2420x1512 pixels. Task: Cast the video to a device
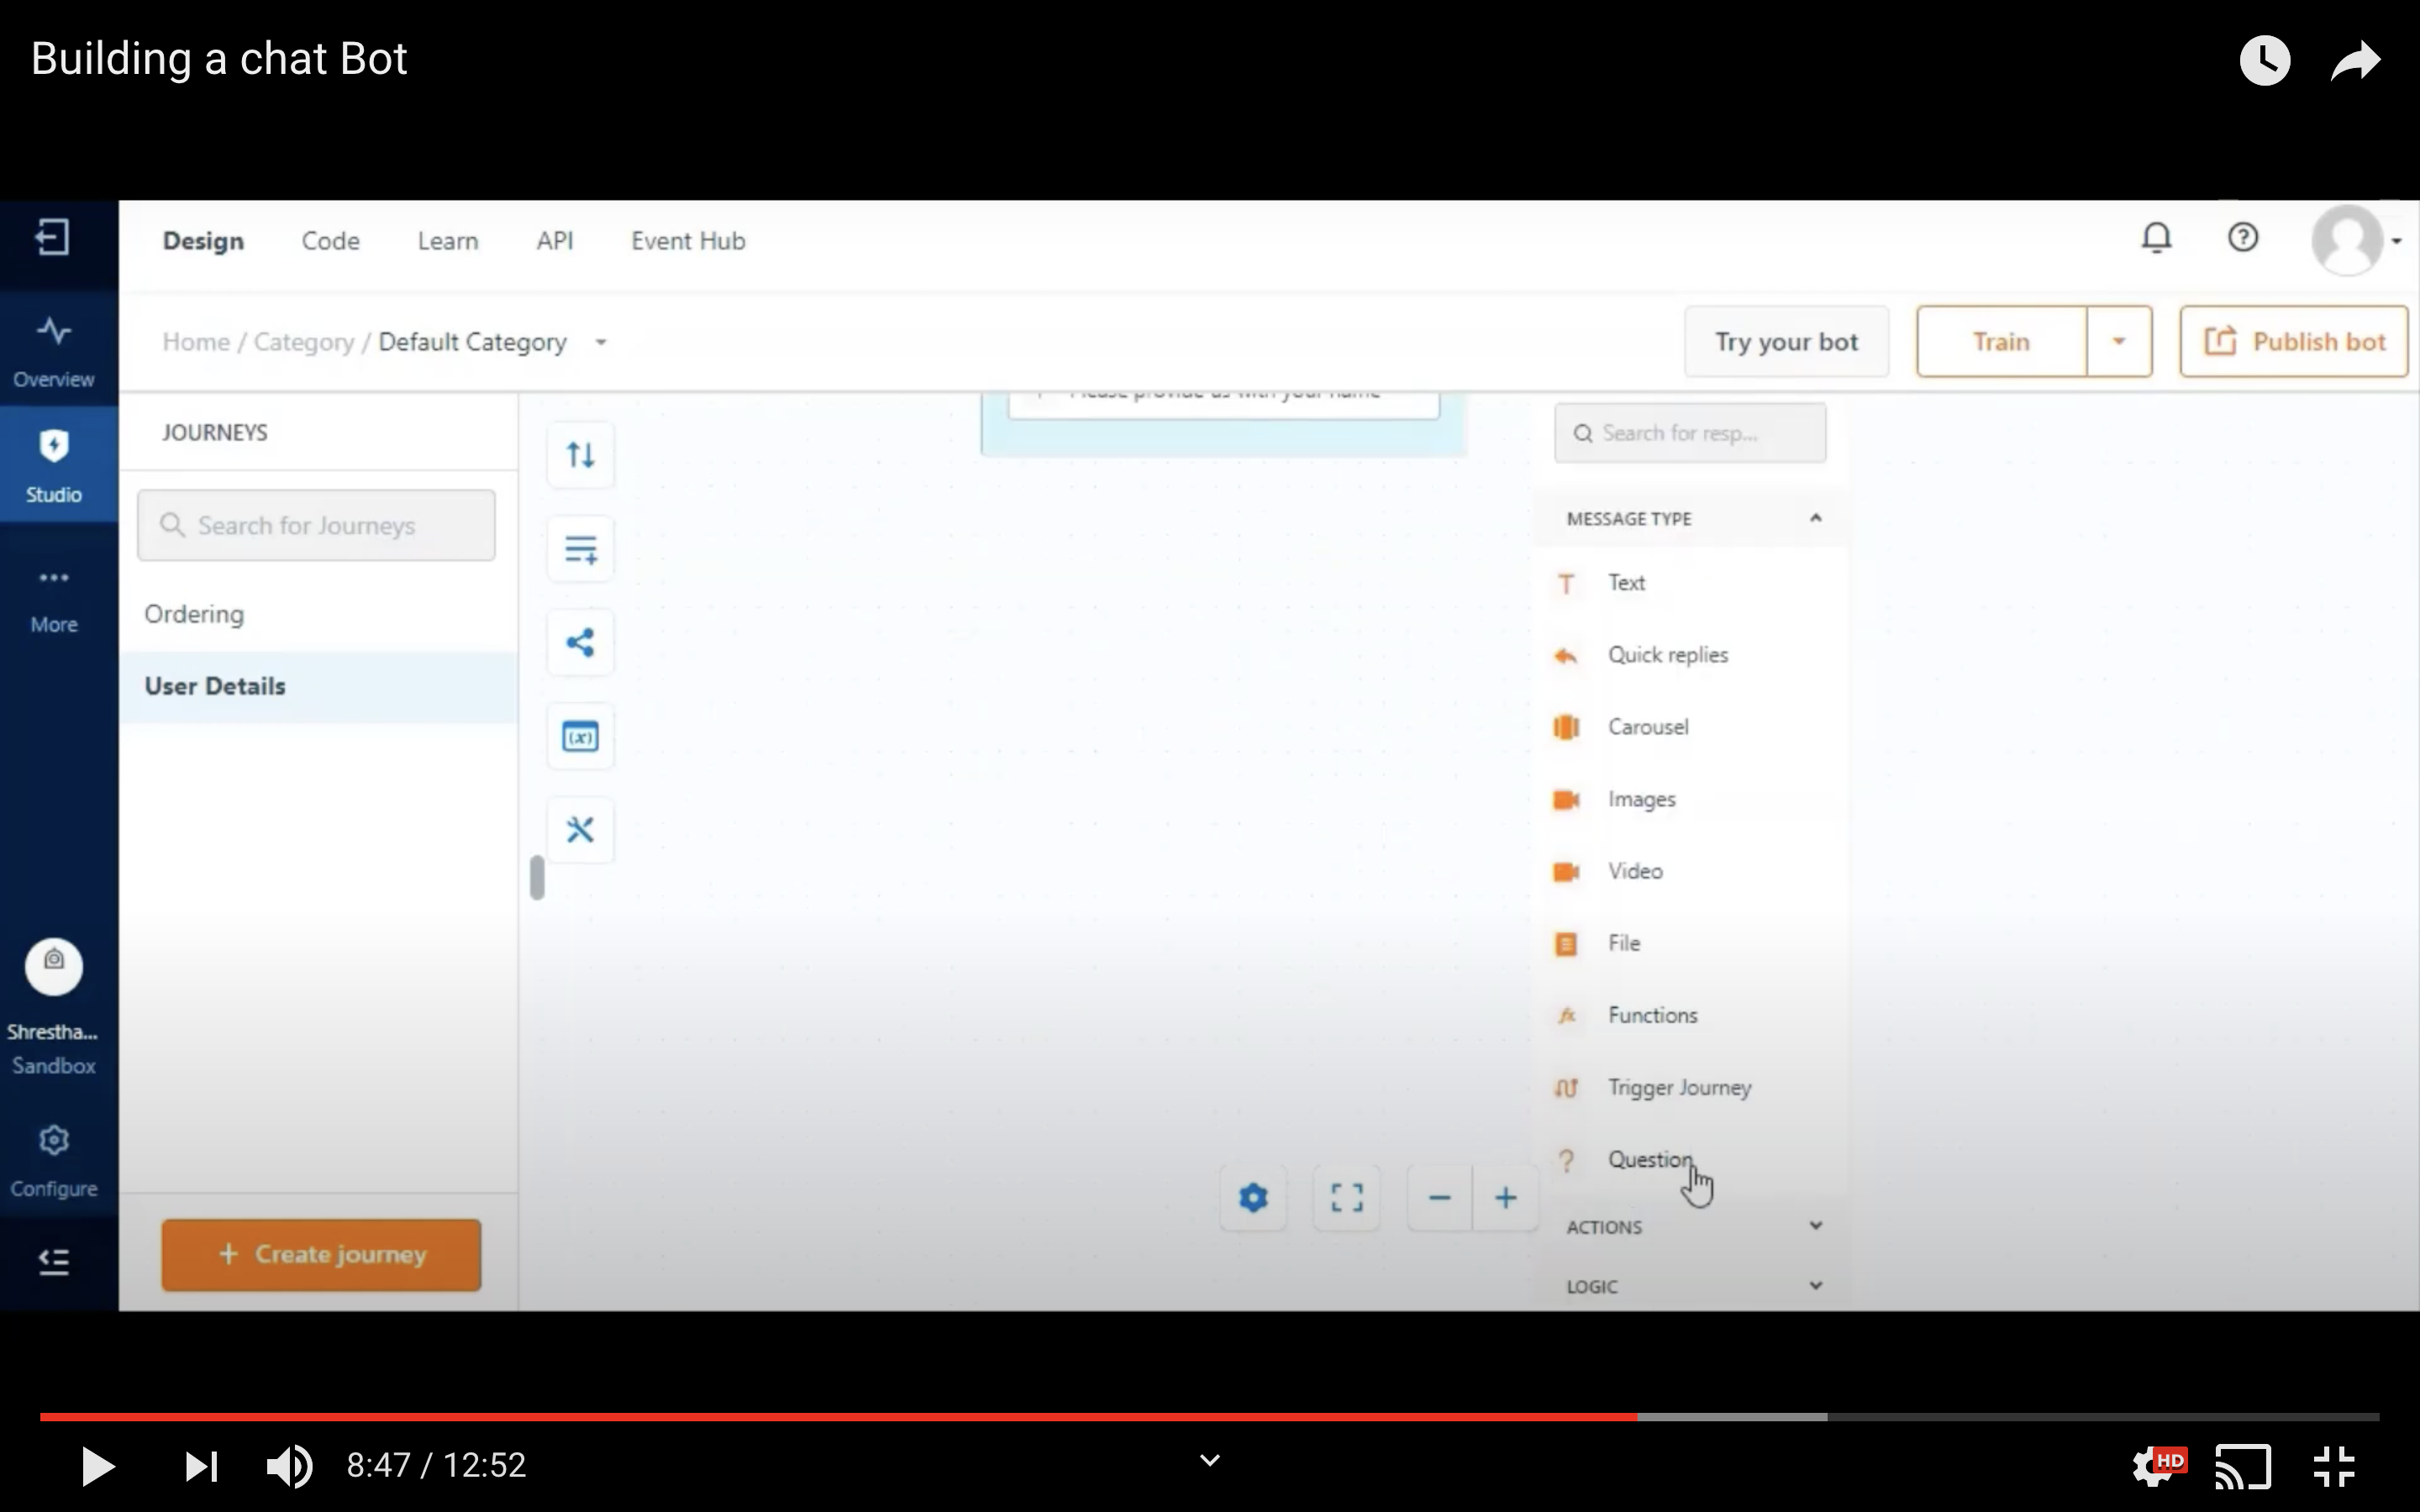pos(2243,1466)
